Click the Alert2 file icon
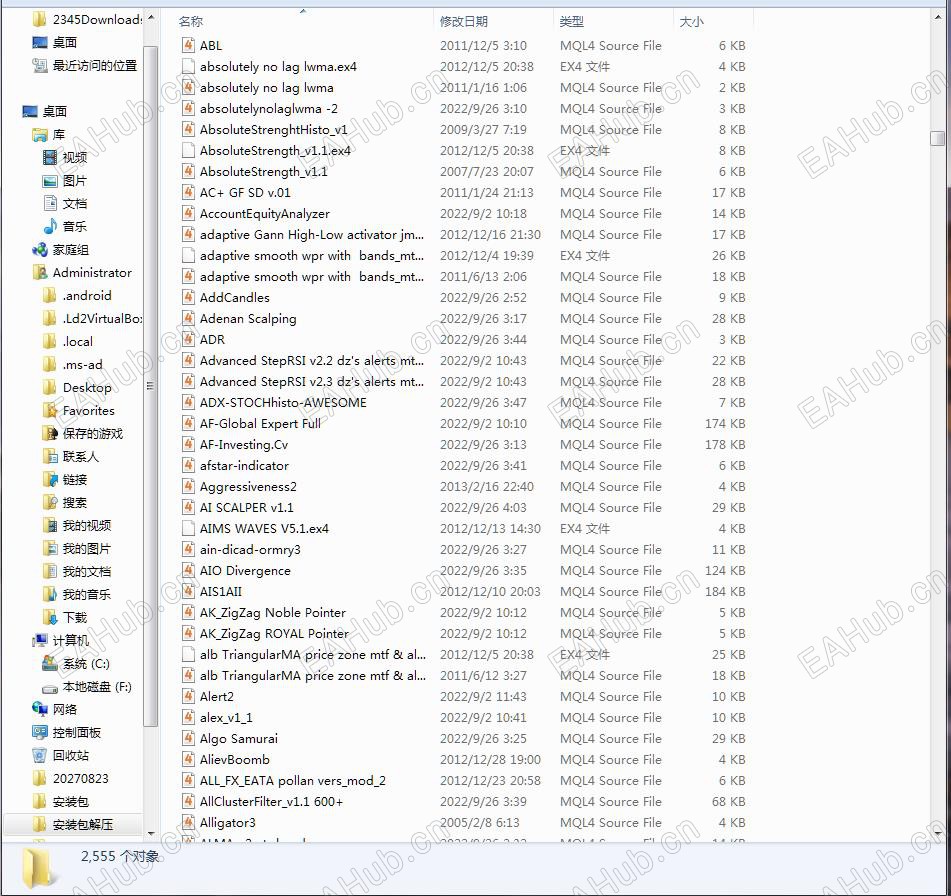Screen dimensions: 951x896 point(188,696)
